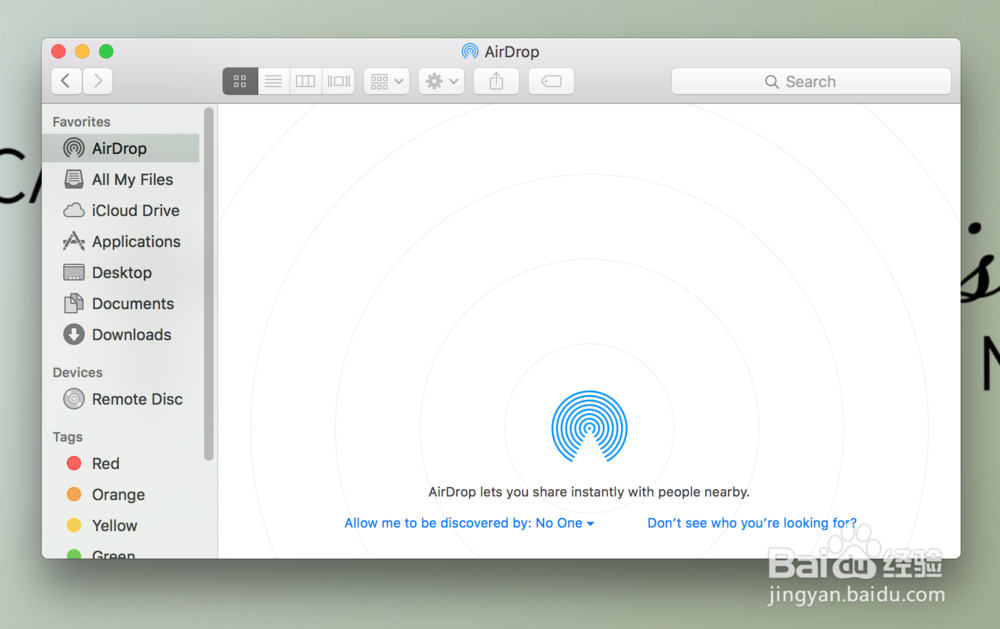Minimize the window with yellow button

click(82, 51)
